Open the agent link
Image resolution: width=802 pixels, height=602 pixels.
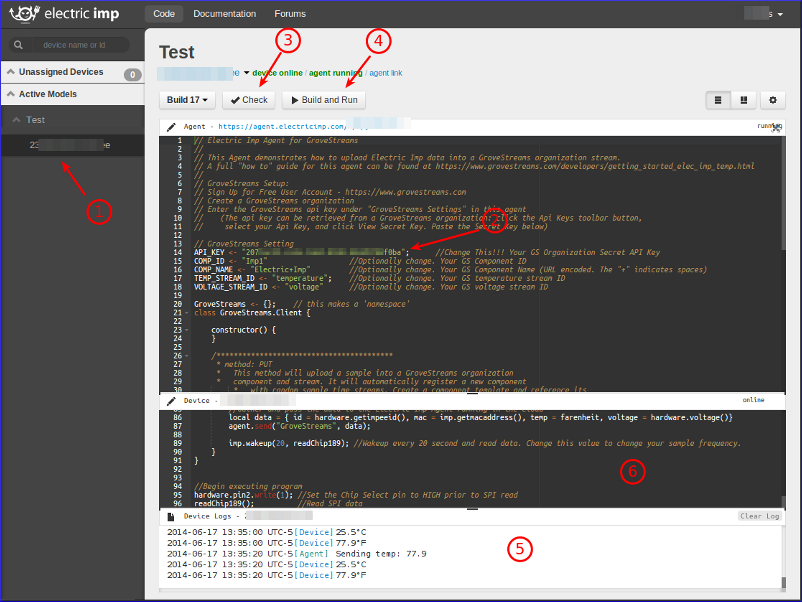386,73
